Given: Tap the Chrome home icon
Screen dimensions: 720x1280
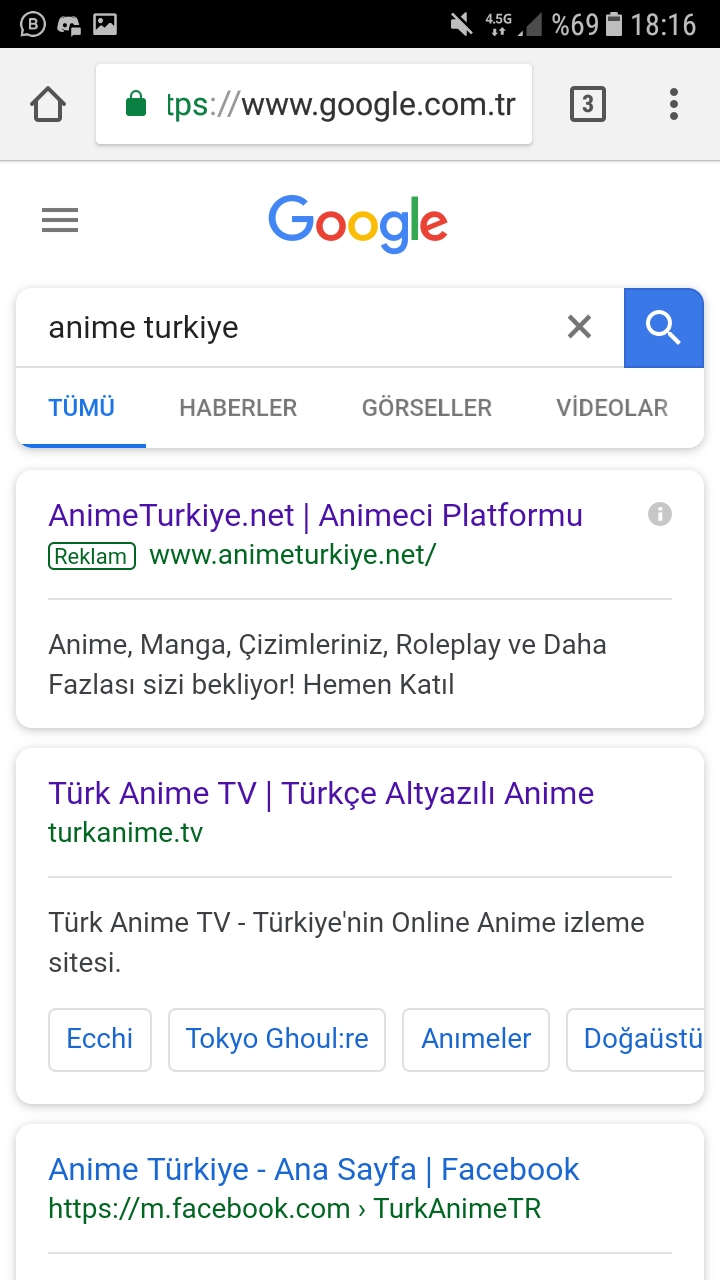Looking at the screenshot, I should [x=48, y=104].
